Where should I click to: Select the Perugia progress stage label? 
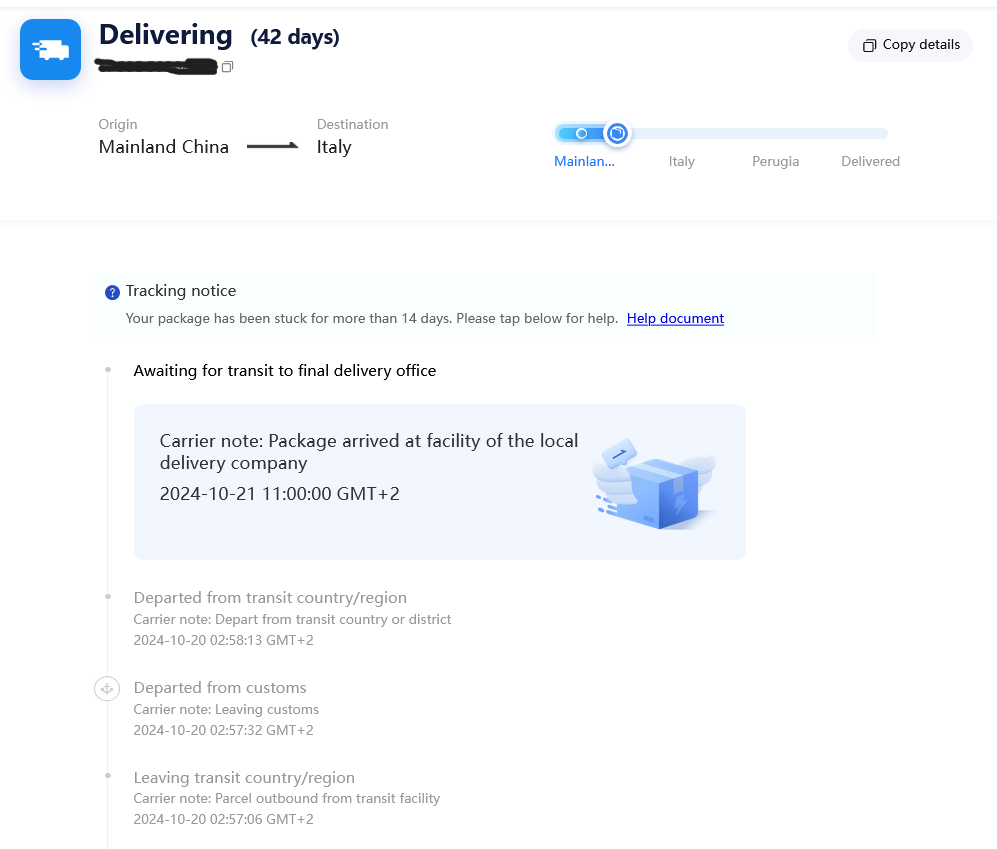(775, 162)
